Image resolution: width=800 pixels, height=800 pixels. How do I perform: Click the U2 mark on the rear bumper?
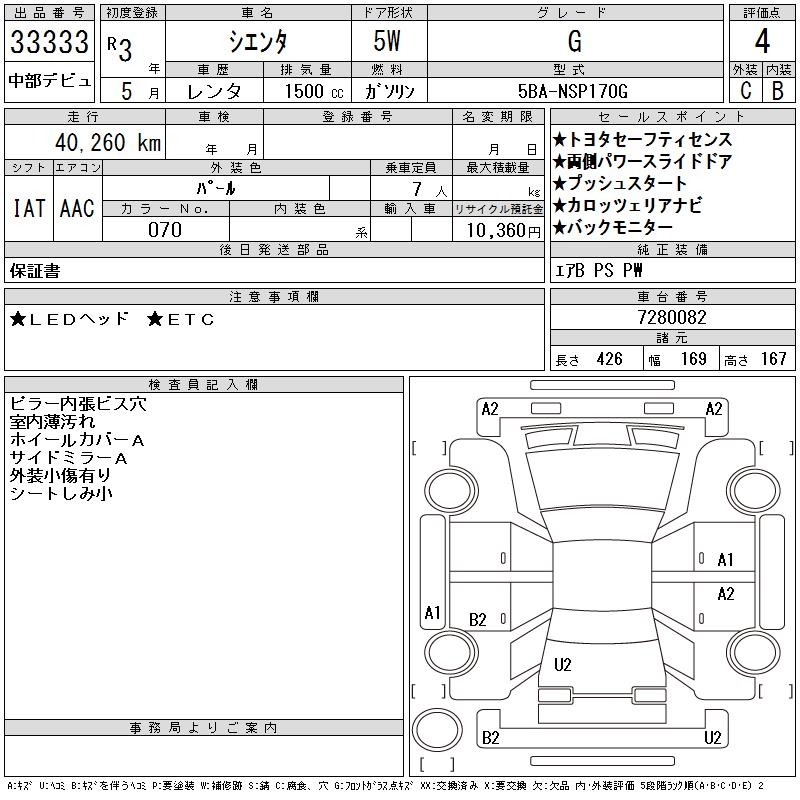[712, 738]
